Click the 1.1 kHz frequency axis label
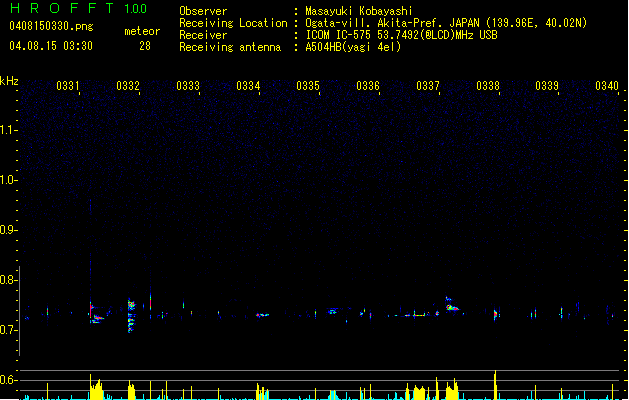This screenshot has width=629, height=400. pos(8,130)
